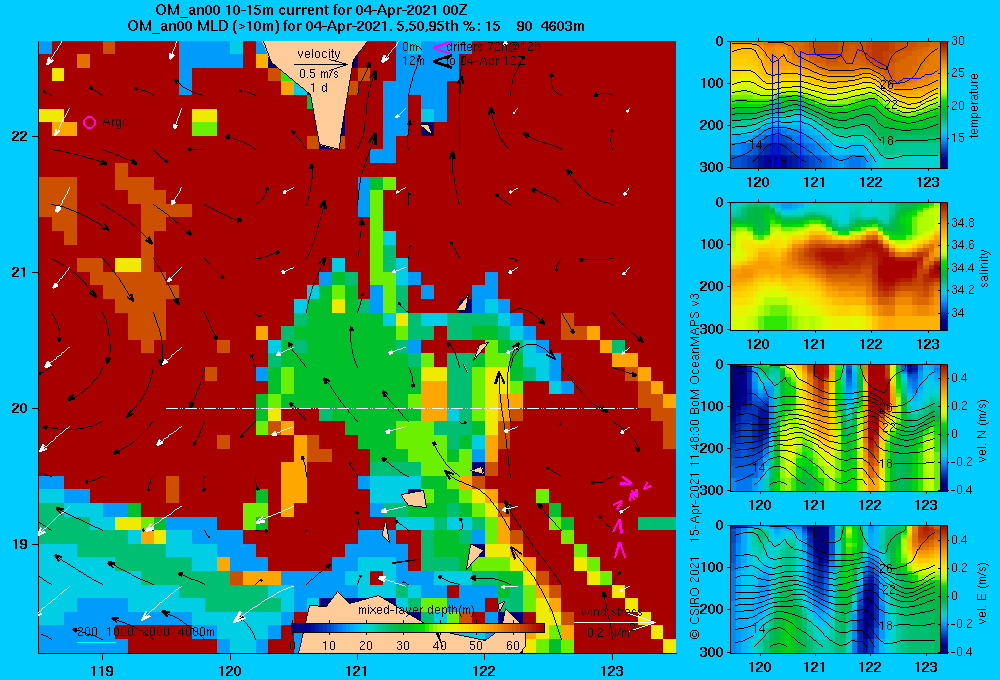Click the 'vel. E (m/s)' axis label
1000x680 pixels.
984,593
